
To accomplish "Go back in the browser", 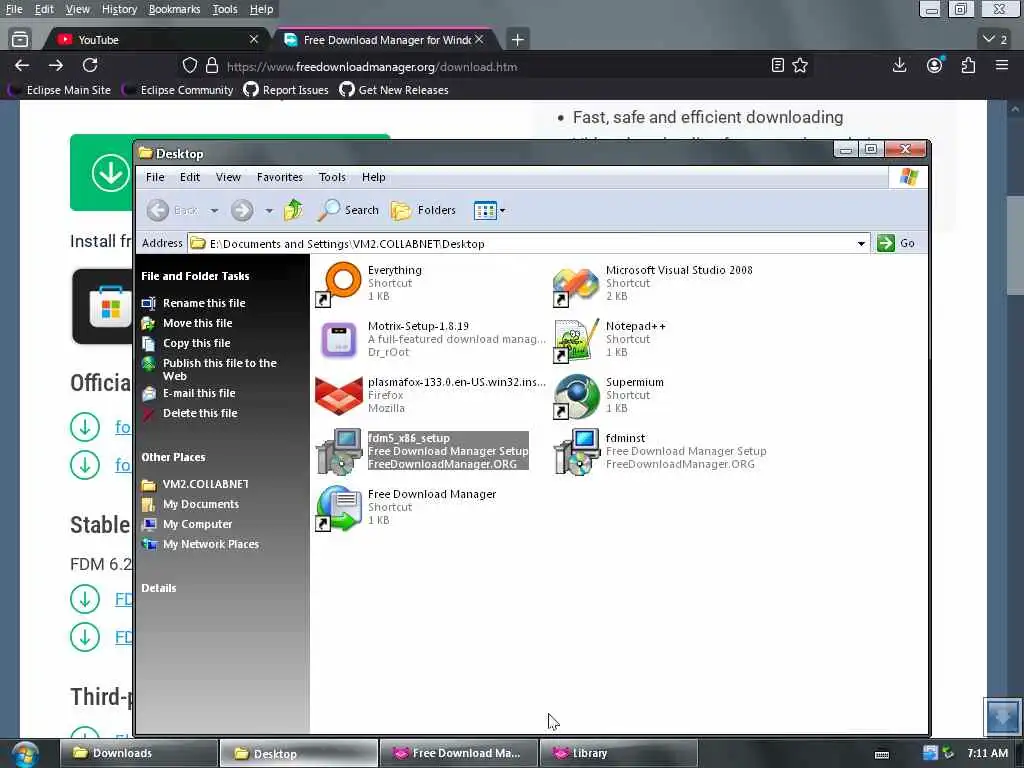I will [22, 65].
